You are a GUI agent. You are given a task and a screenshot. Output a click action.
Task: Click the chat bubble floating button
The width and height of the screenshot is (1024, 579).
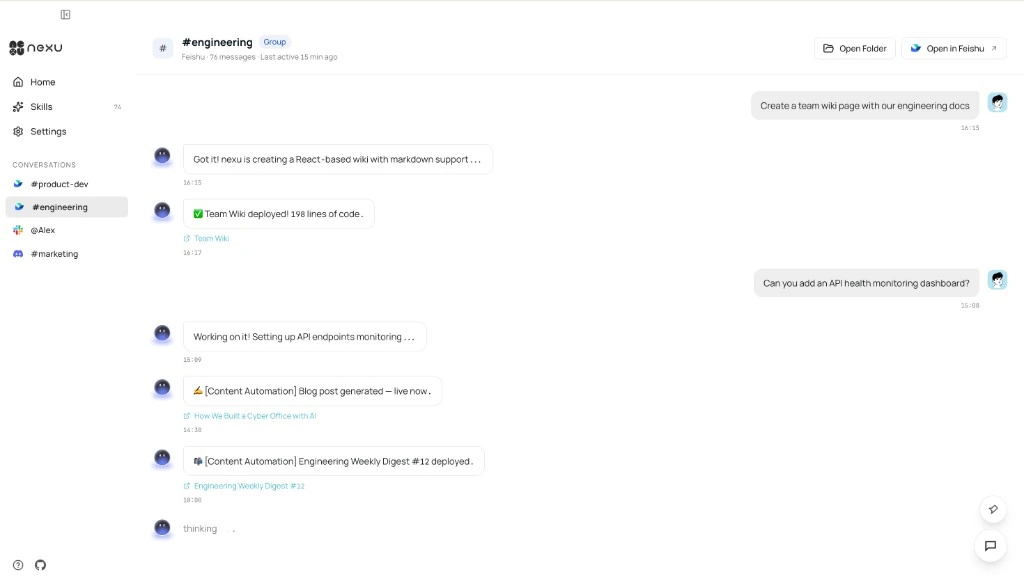[x=991, y=546]
